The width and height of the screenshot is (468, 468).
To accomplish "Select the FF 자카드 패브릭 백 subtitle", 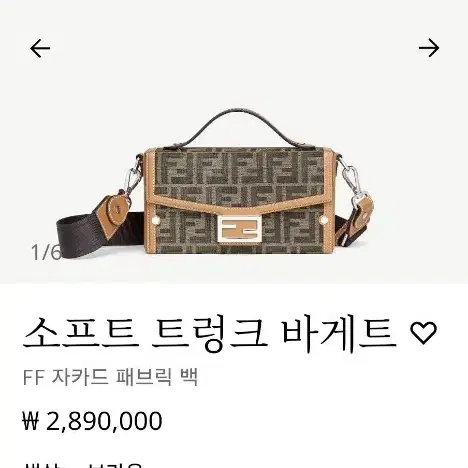I will (x=111, y=377).
